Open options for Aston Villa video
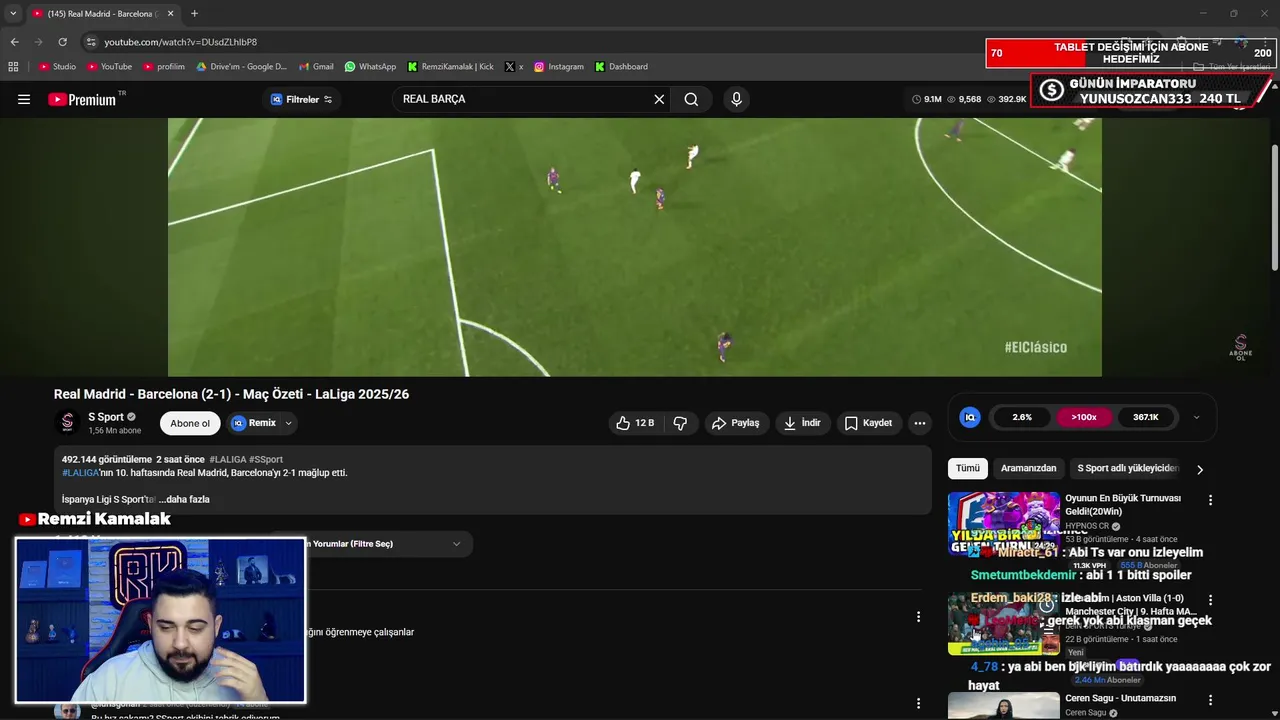 [x=1210, y=600]
